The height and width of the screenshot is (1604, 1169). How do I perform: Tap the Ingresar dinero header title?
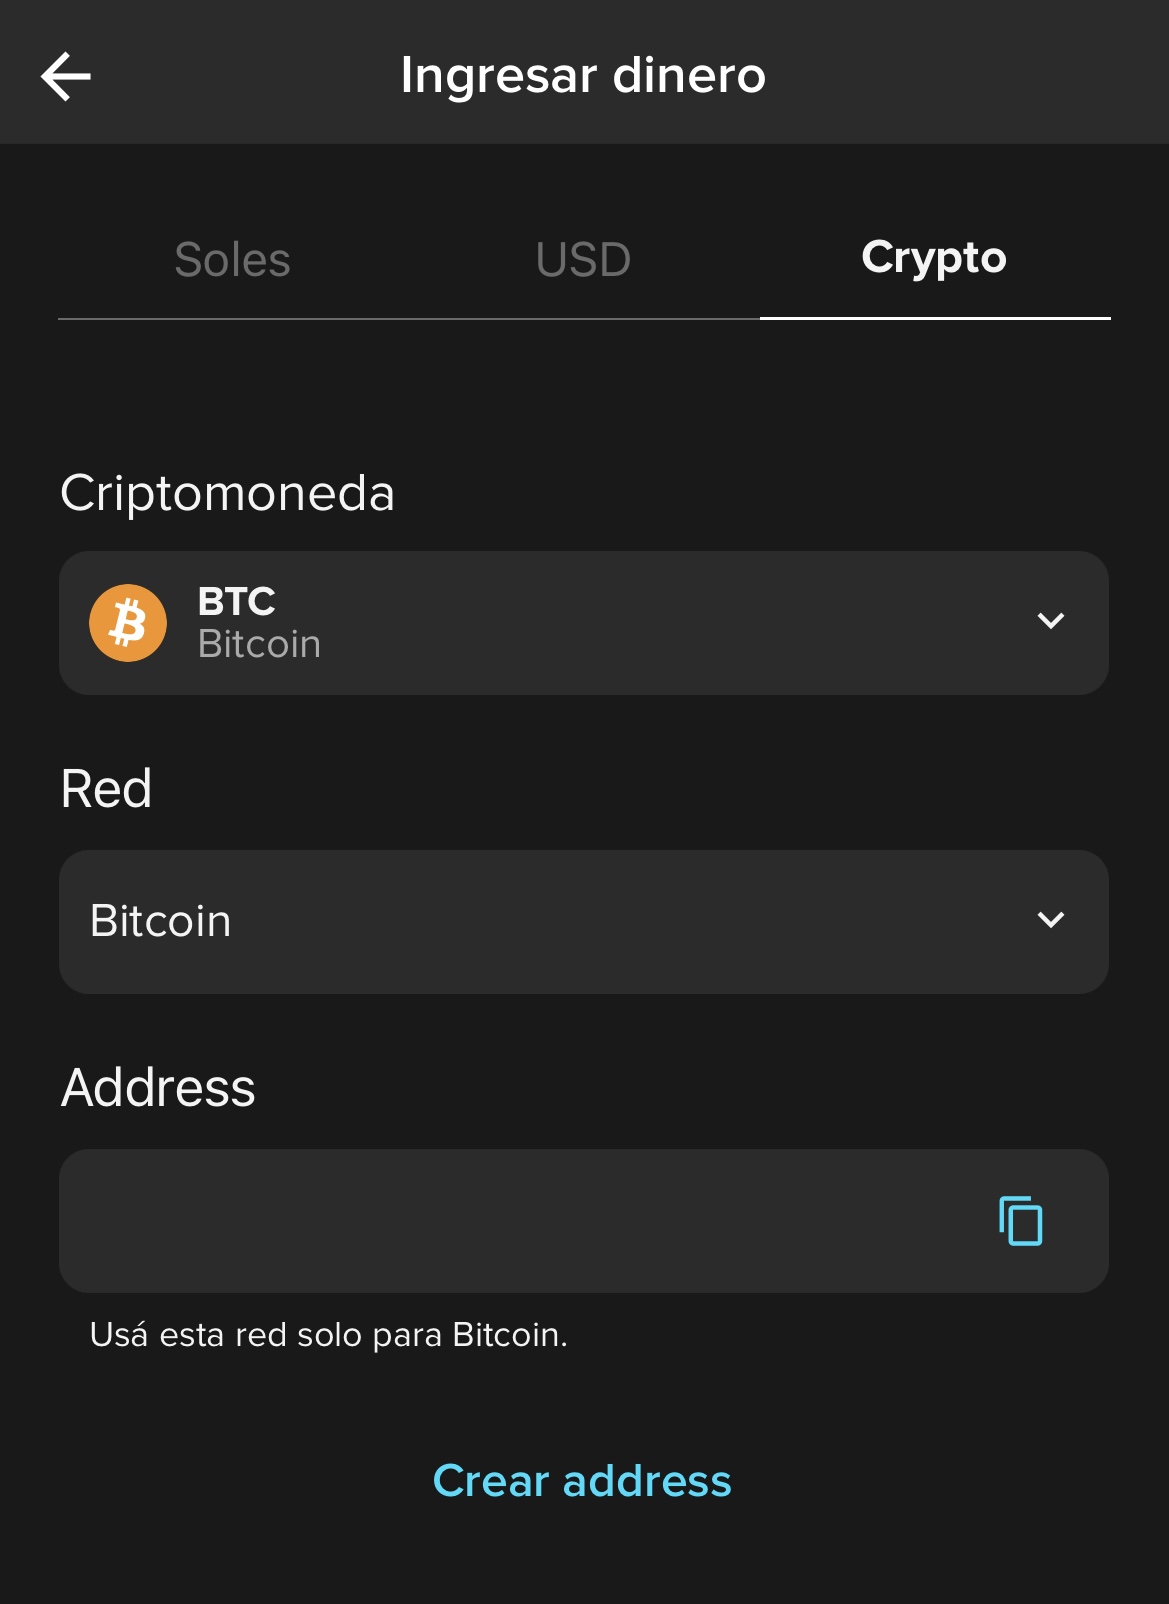pos(583,75)
